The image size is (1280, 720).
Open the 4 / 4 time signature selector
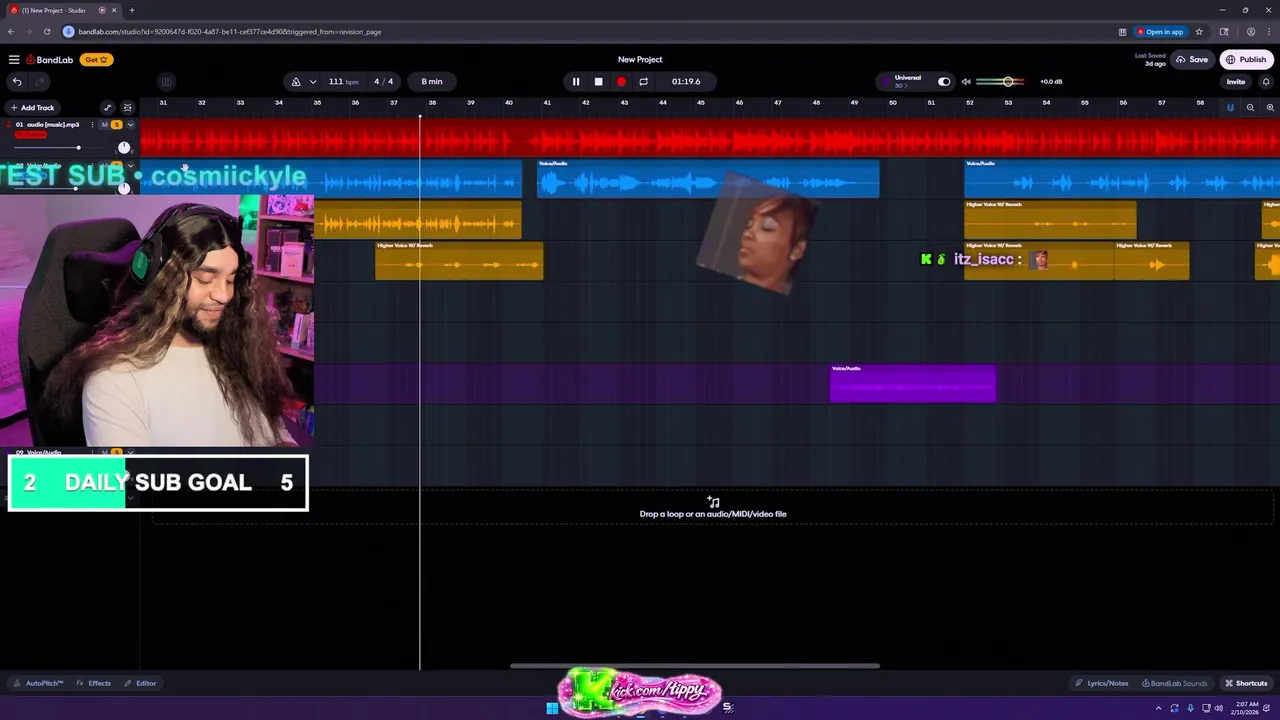[384, 82]
